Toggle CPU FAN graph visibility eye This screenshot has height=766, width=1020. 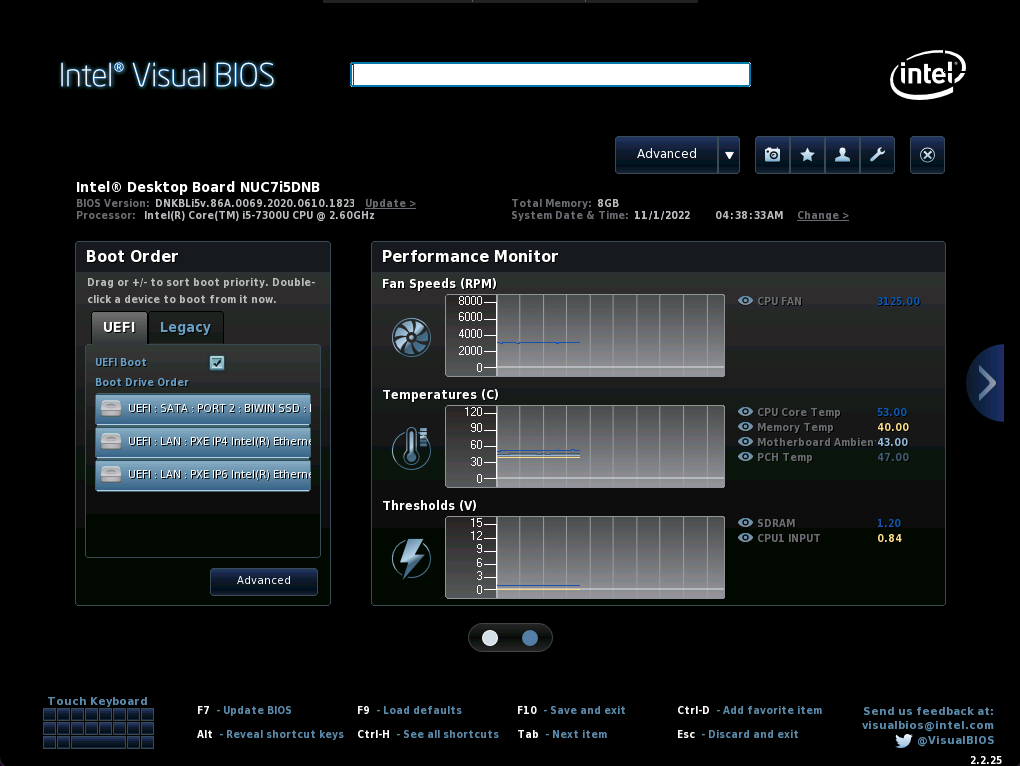(x=745, y=301)
